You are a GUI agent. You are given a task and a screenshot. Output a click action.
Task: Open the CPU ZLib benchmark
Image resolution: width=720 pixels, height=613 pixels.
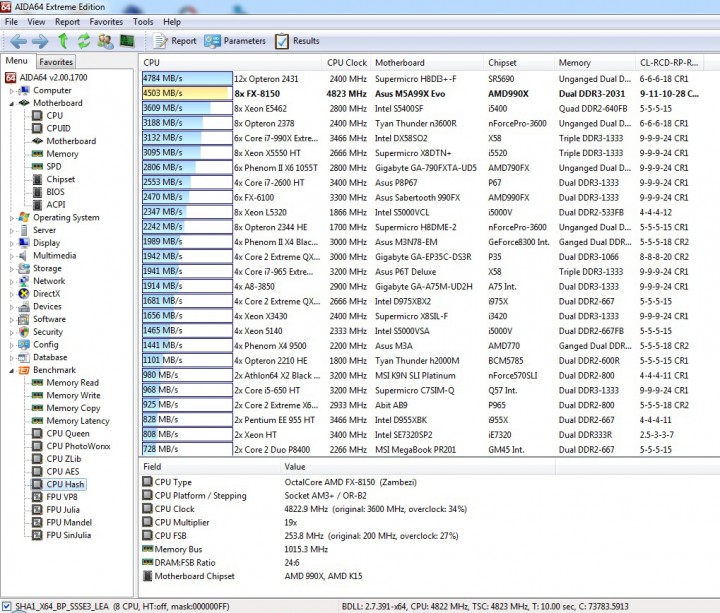coord(56,459)
